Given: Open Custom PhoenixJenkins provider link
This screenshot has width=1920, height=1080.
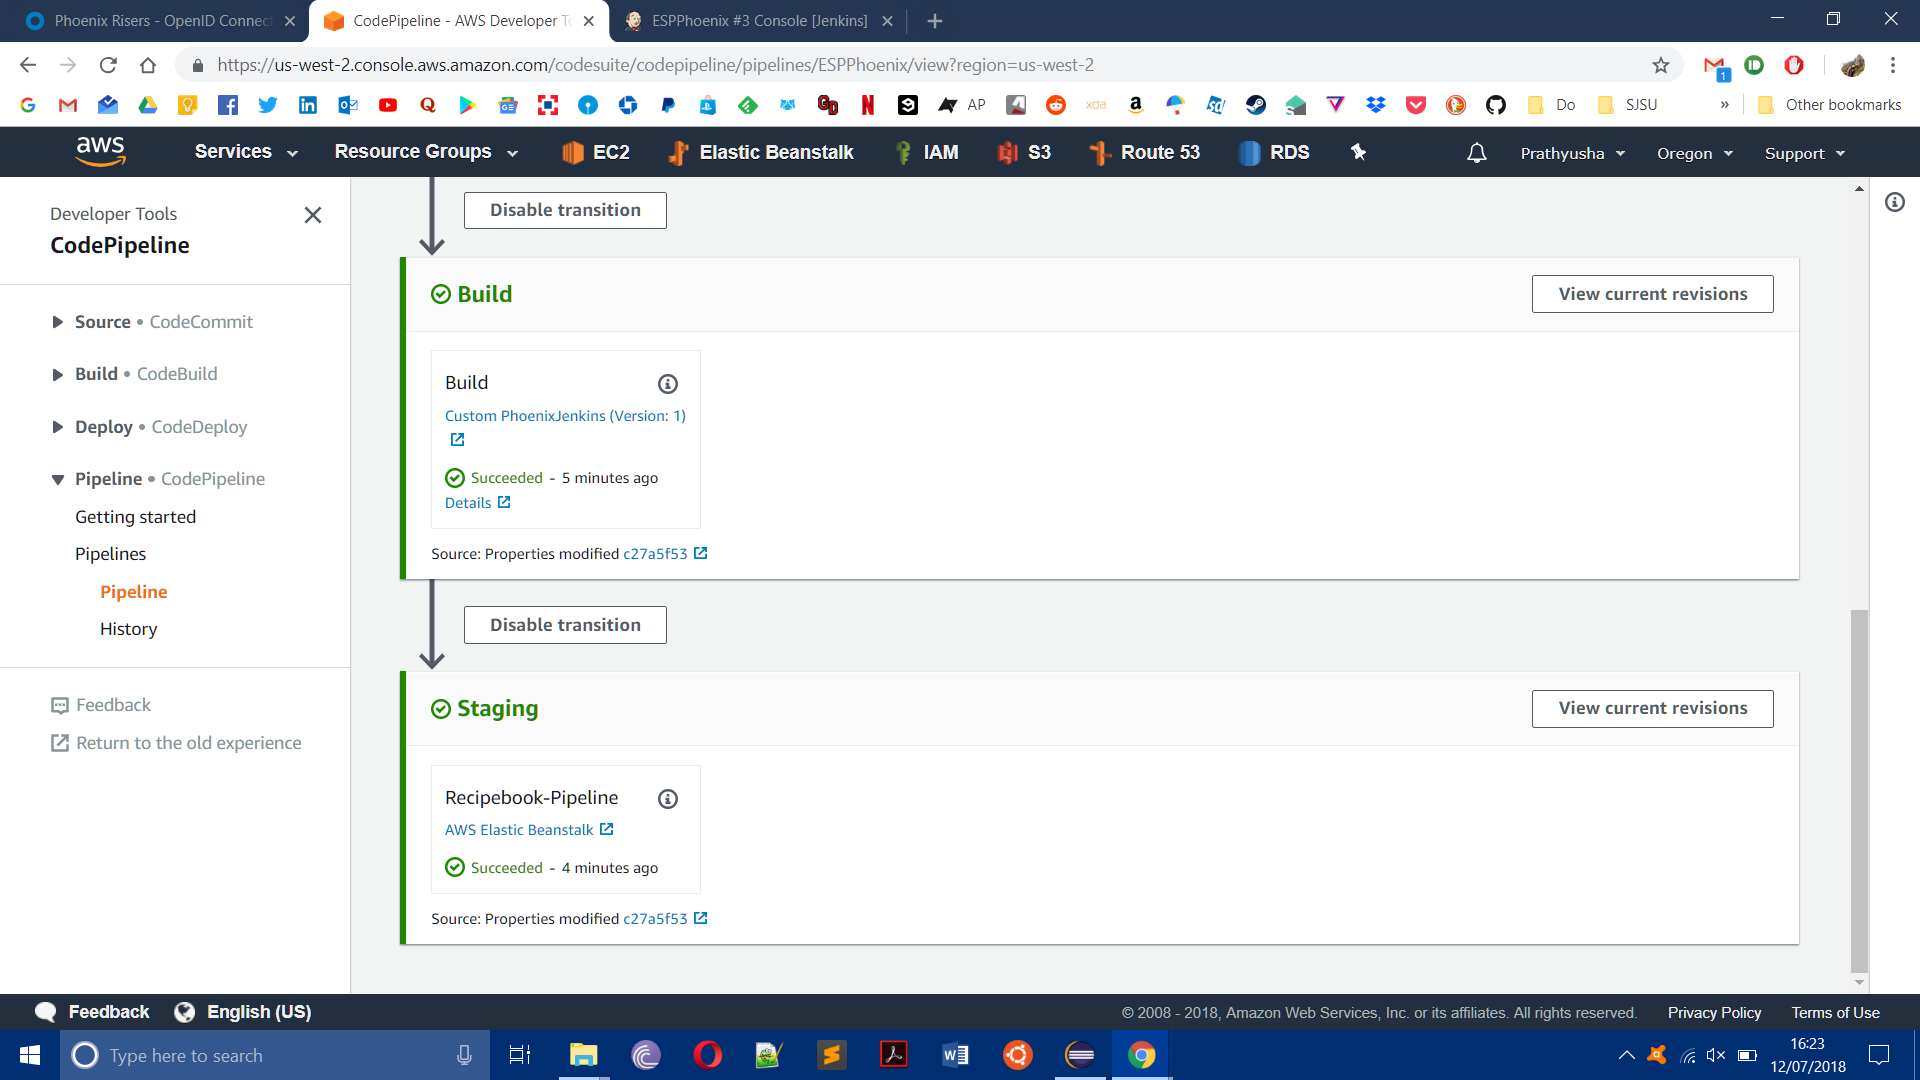Looking at the screenshot, I should (x=565, y=416).
